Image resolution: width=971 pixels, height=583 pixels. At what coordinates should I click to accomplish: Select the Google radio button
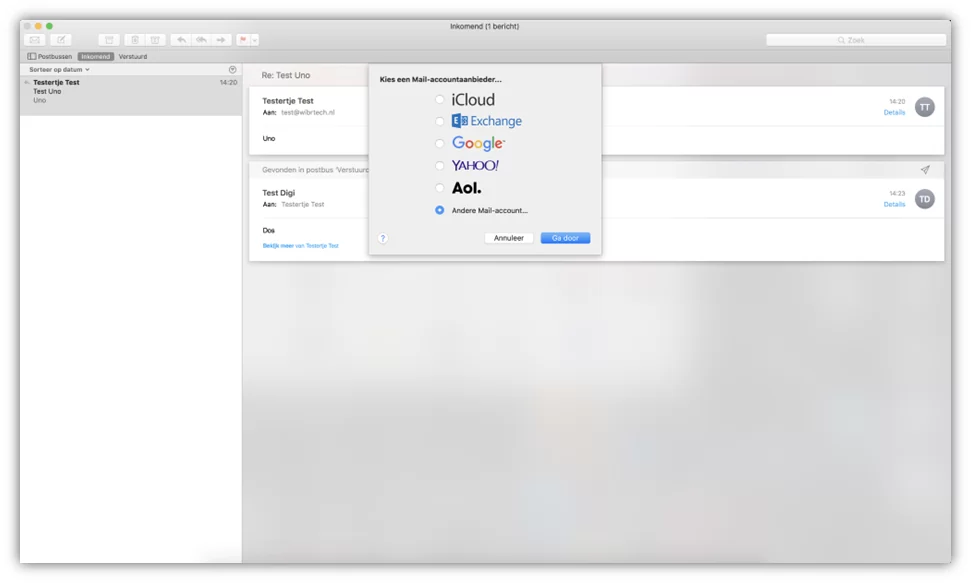439,144
